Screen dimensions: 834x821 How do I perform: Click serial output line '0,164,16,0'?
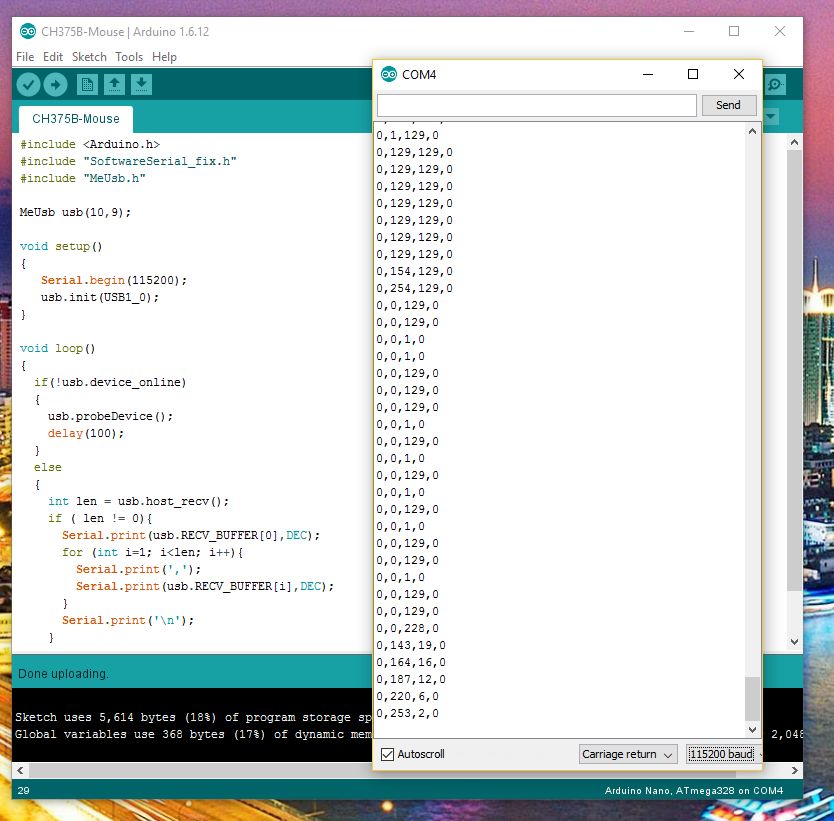pos(411,663)
